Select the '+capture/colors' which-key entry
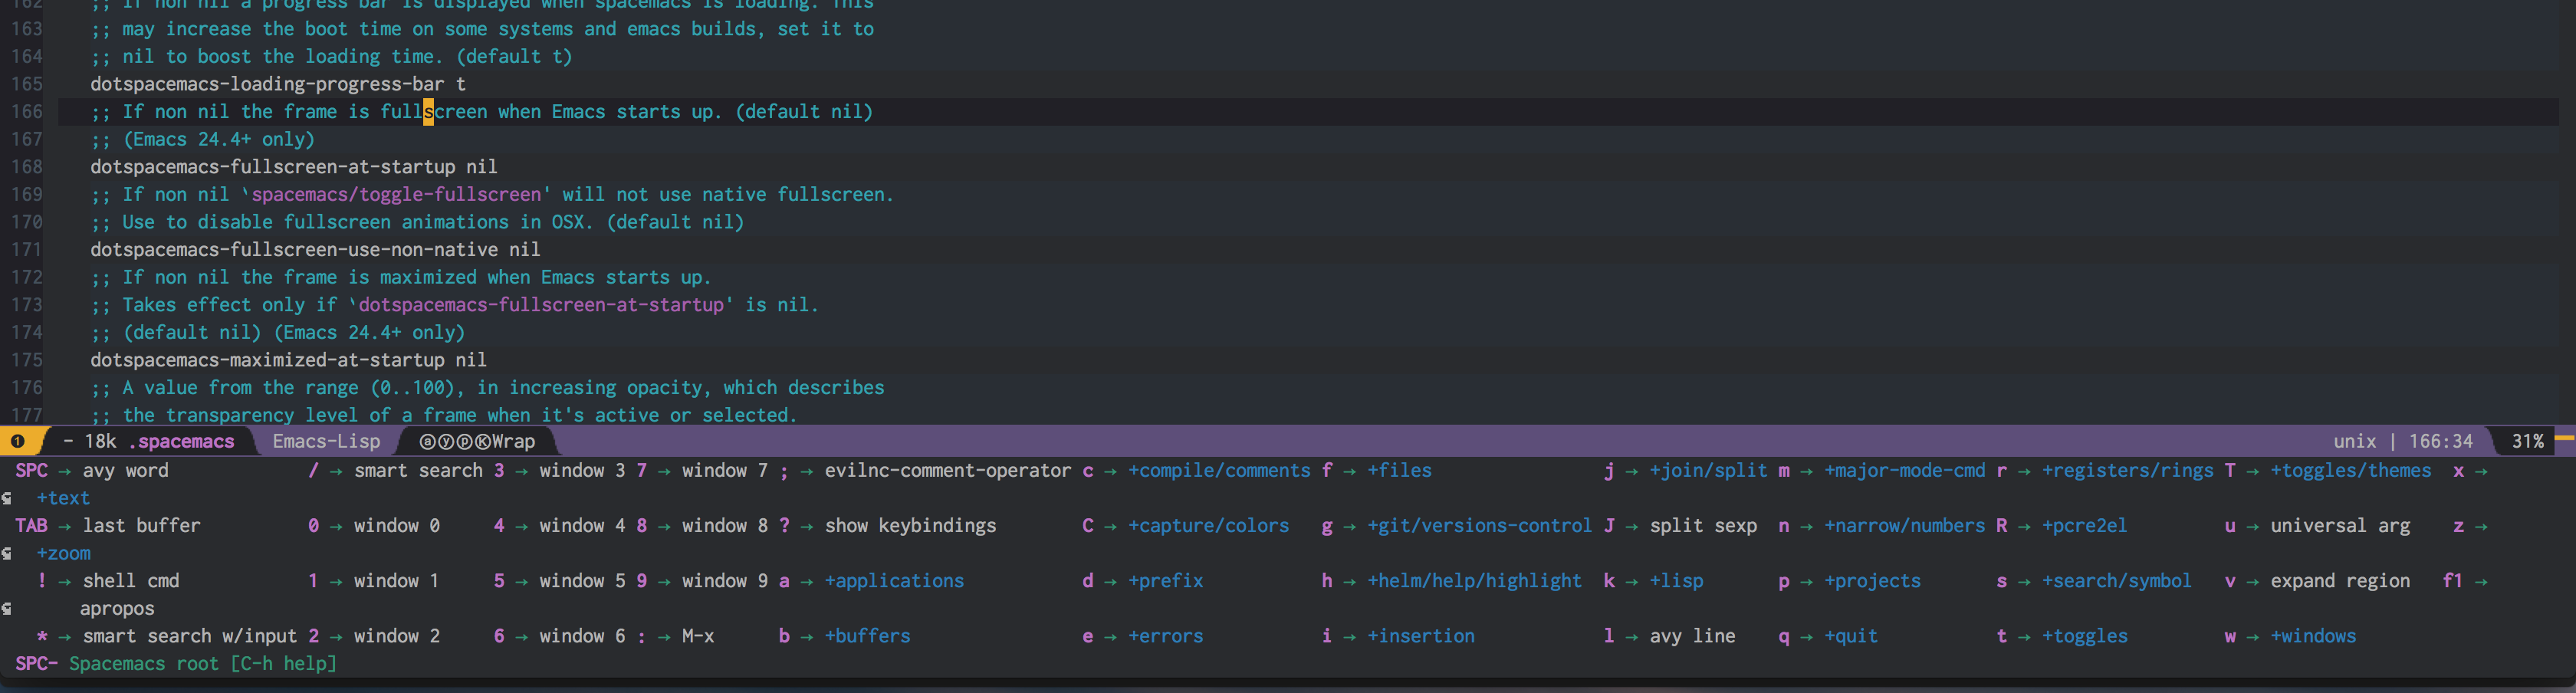 point(1208,525)
